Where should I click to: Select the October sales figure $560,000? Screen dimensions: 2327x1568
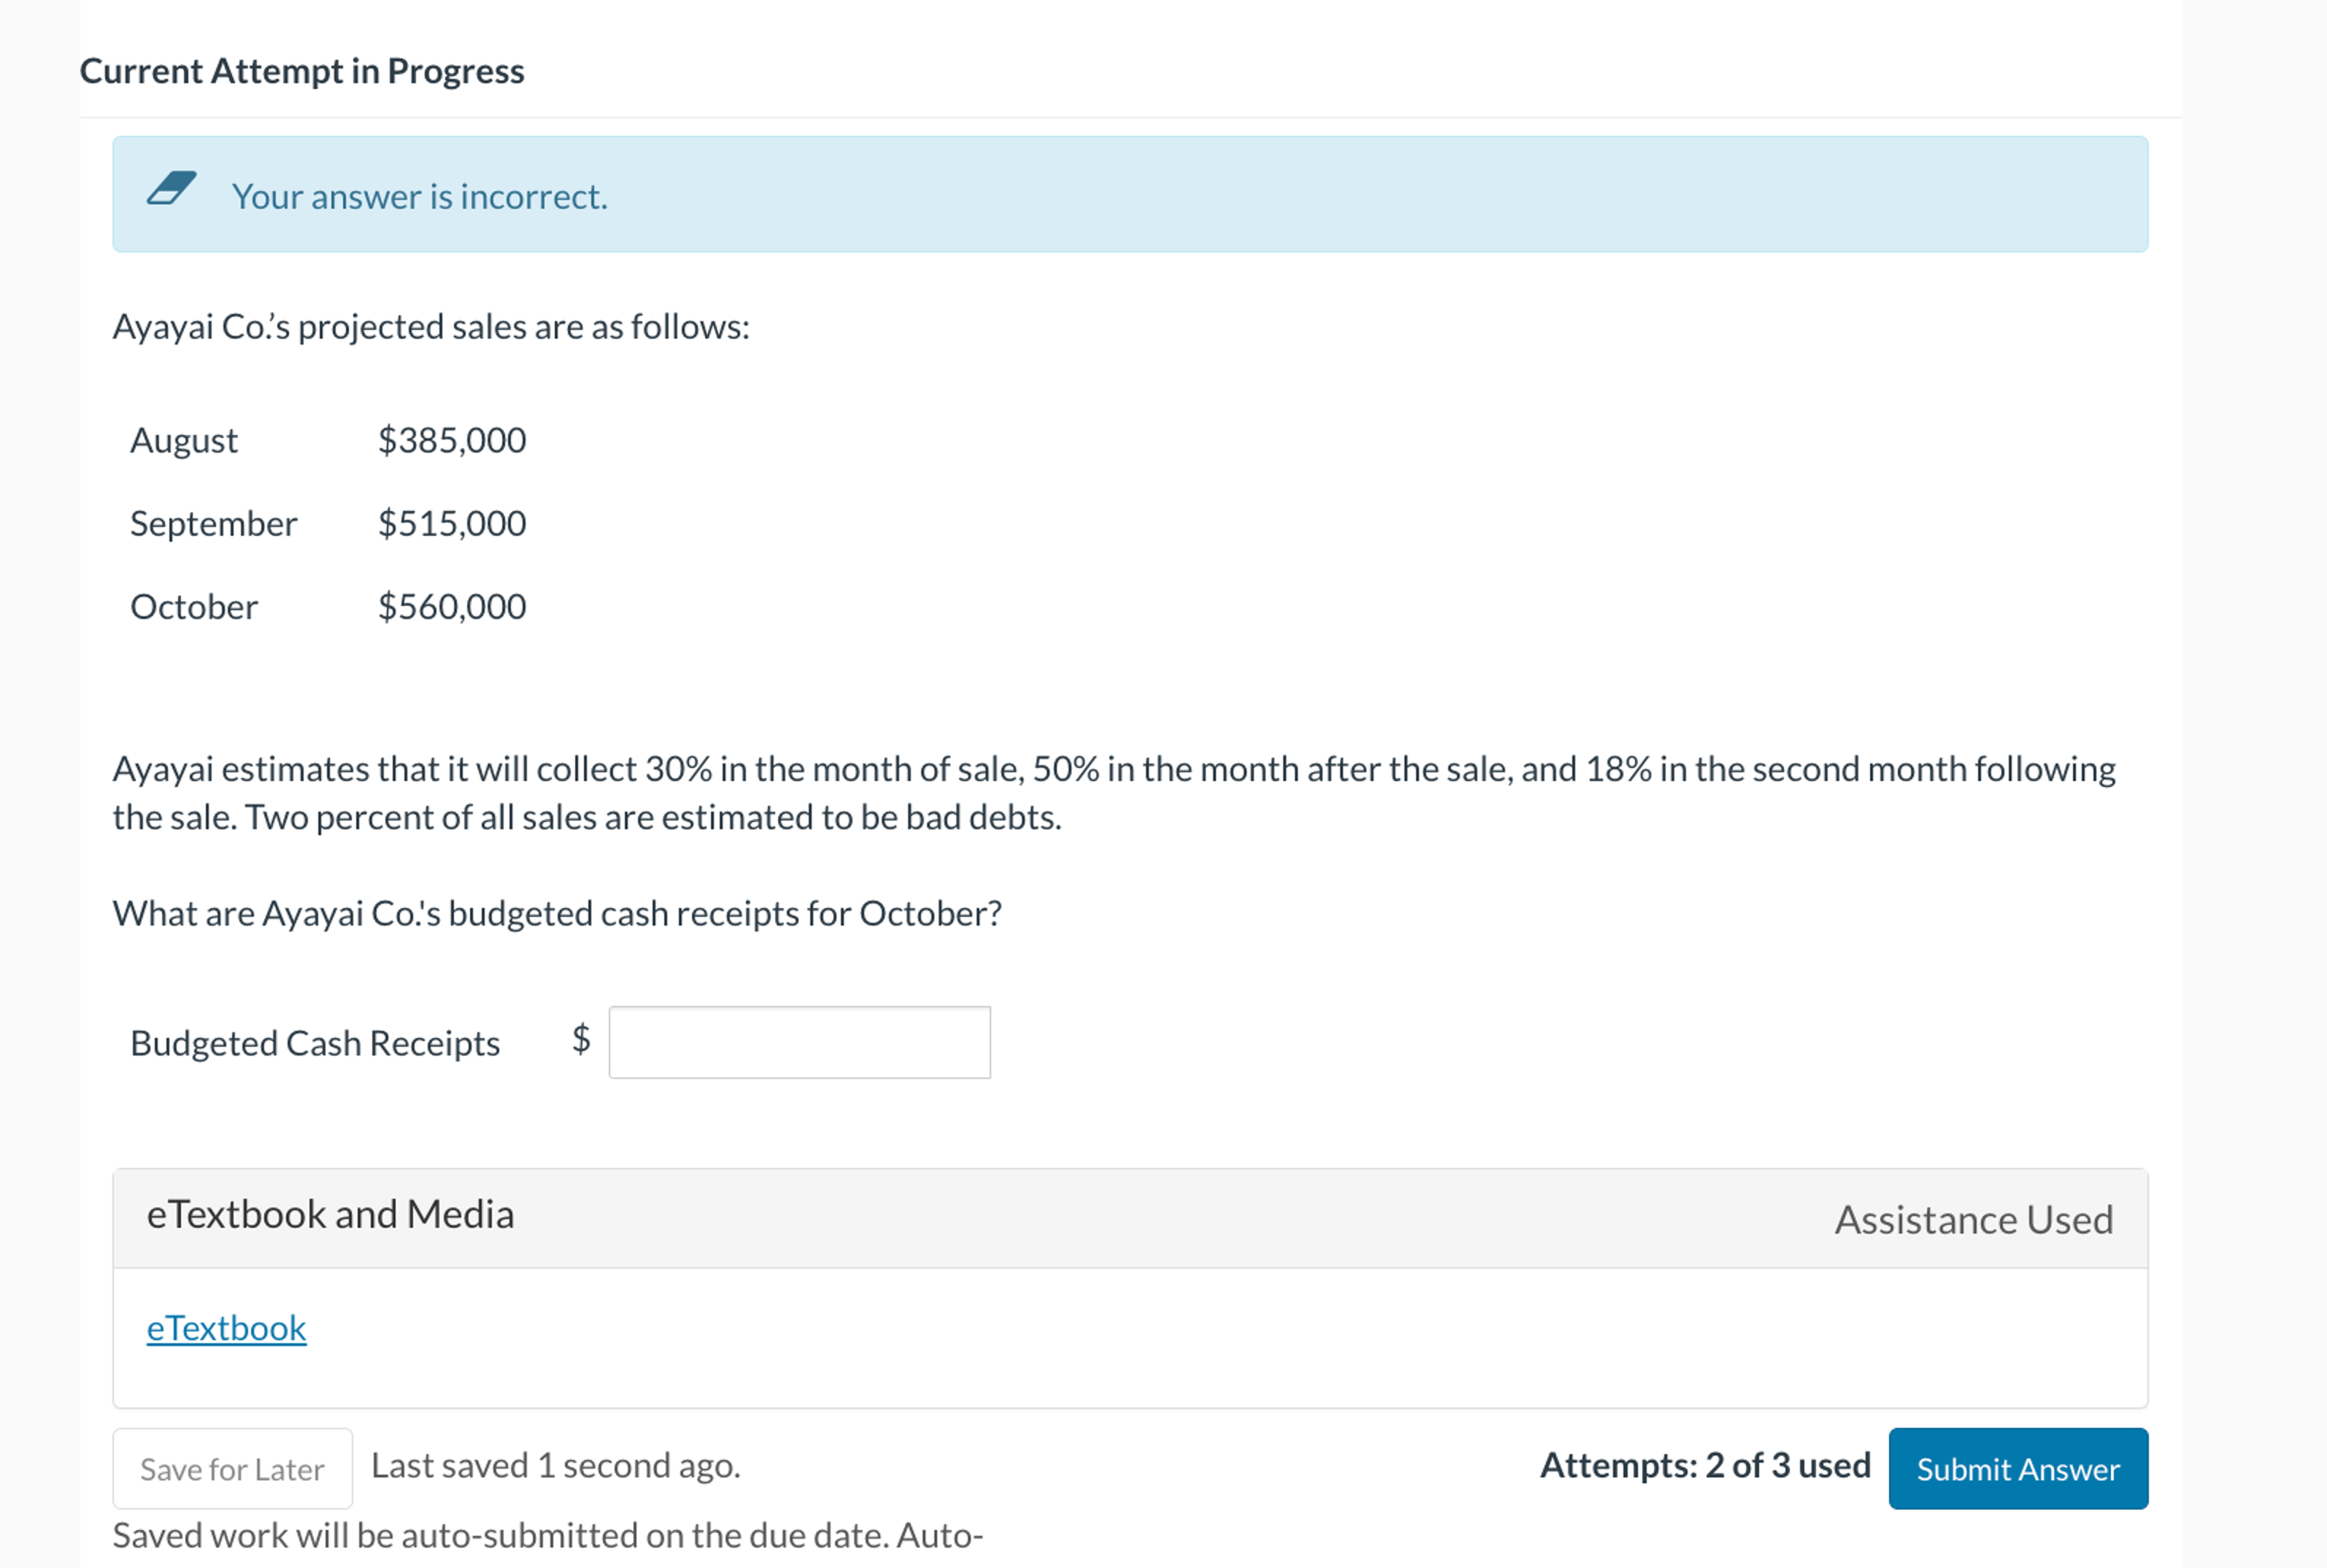[x=451, y=605]
